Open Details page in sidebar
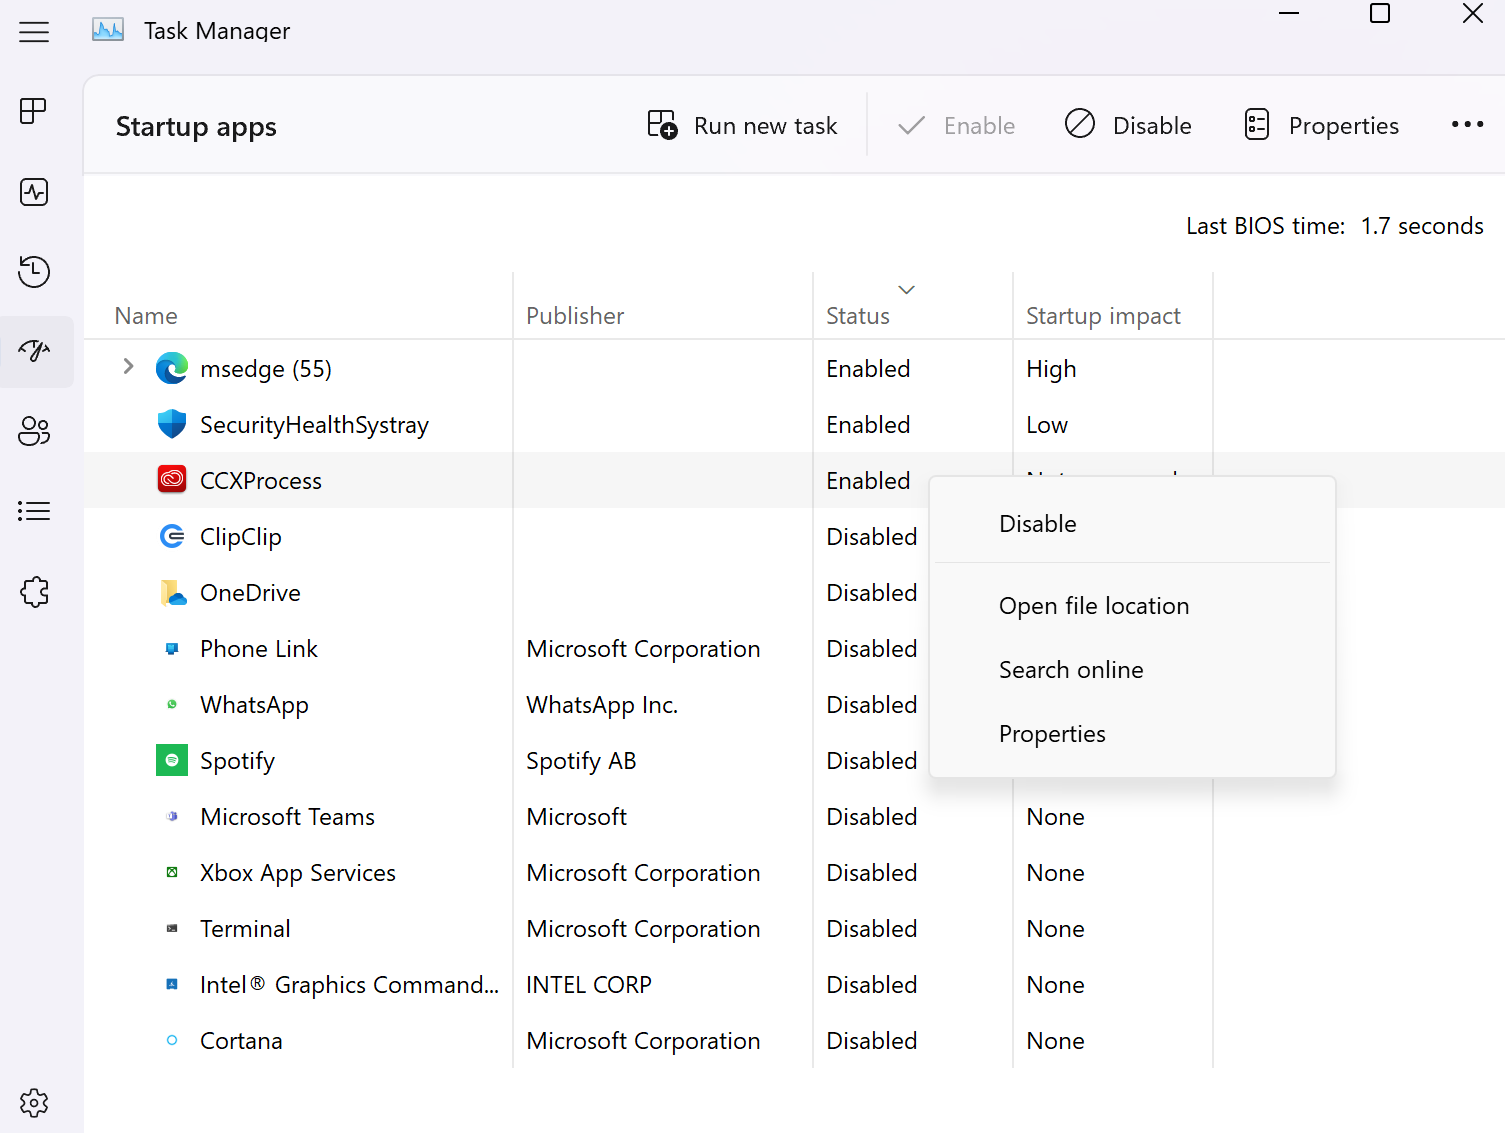The height and width of the screenshot is (1133, 1505). click(x=34, y=511)
